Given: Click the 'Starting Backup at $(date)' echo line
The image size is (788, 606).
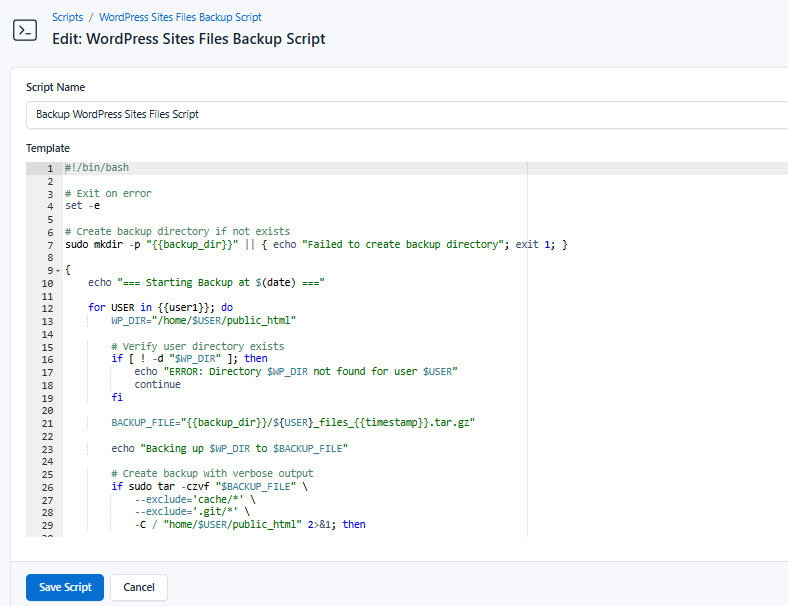Looking at the screenshot, I should [206, 283].
